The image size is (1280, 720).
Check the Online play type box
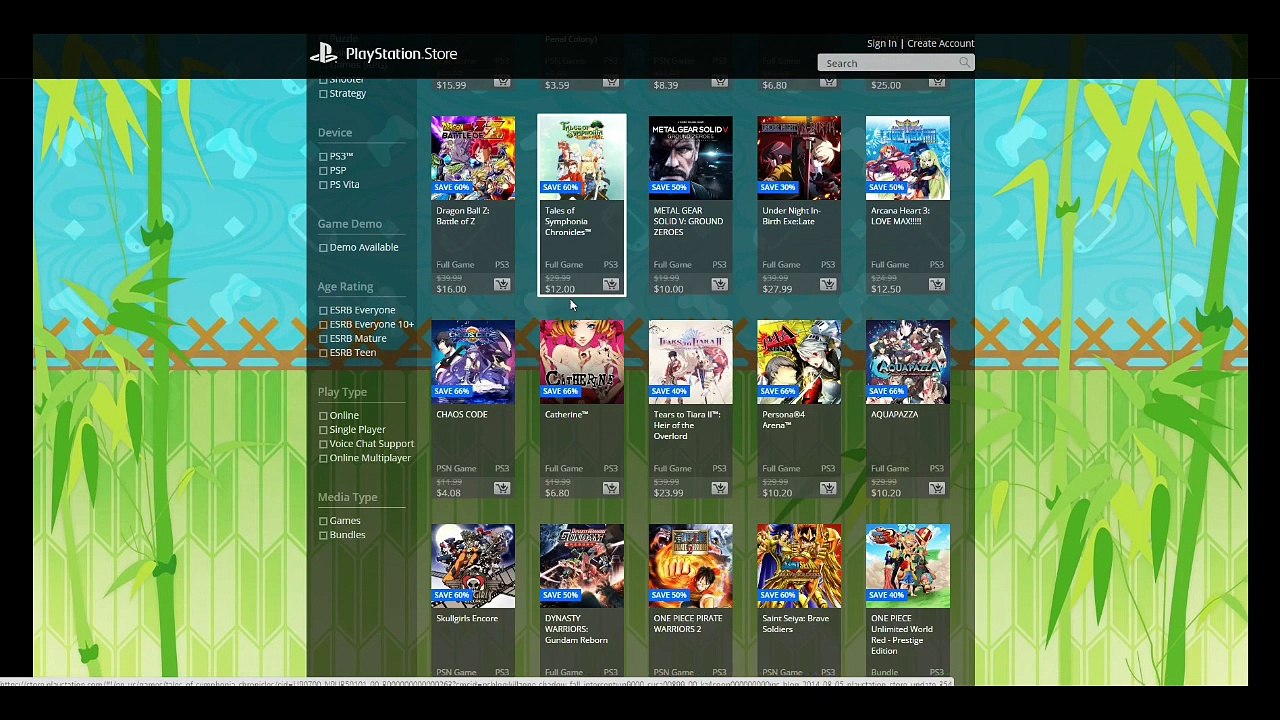tap(323, 416)
